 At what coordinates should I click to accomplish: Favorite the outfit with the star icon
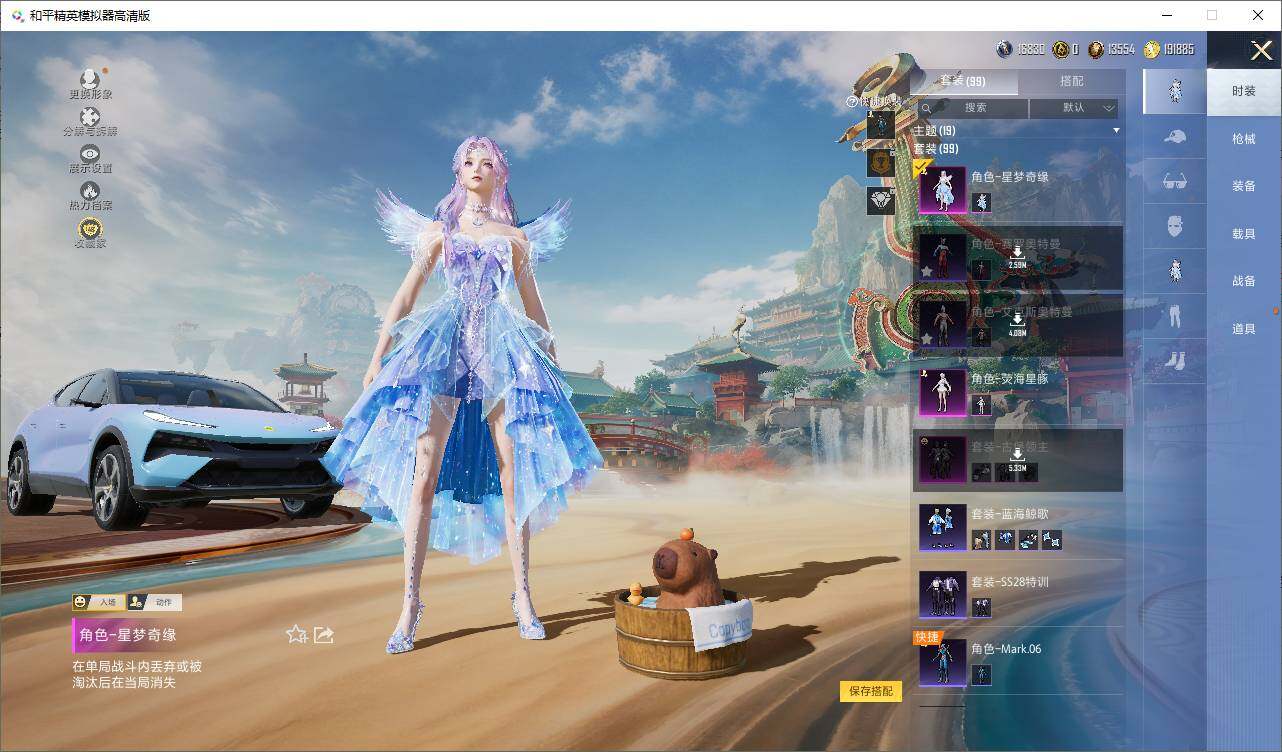coord(296,634)
